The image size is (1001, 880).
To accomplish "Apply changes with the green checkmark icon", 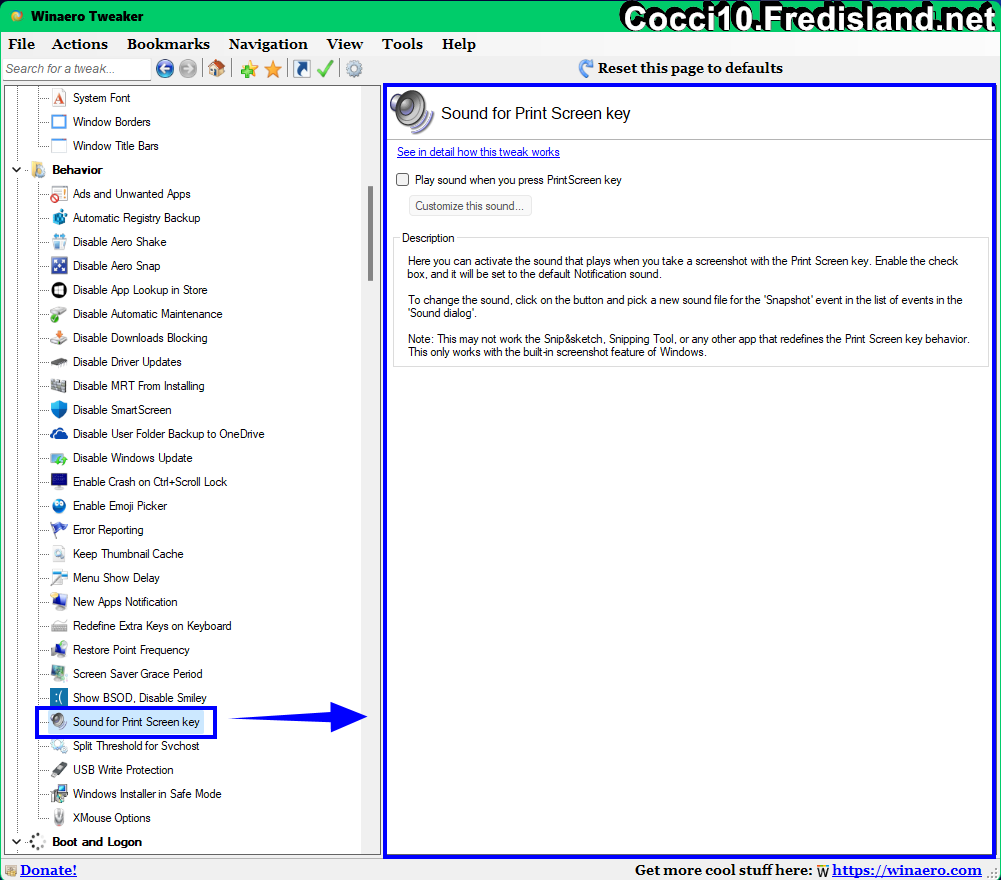I will tap(325, 68).
